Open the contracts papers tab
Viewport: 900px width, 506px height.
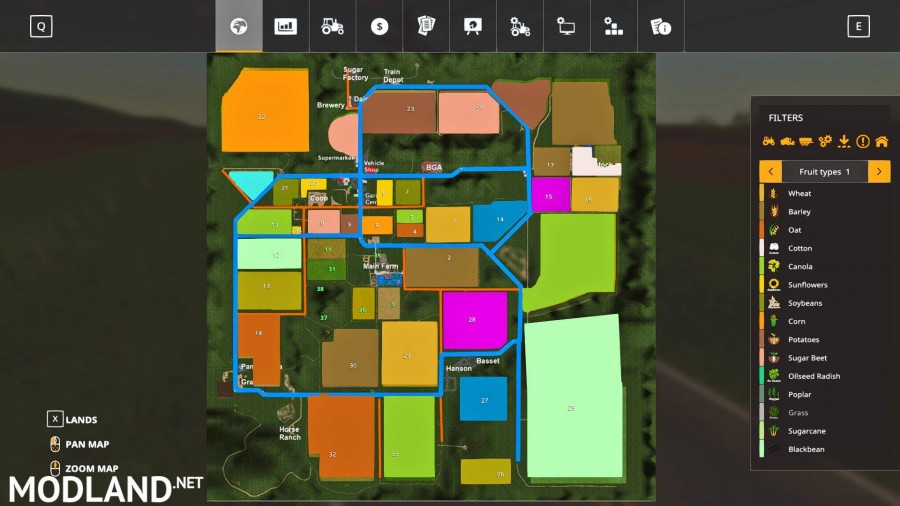point(426,26)
